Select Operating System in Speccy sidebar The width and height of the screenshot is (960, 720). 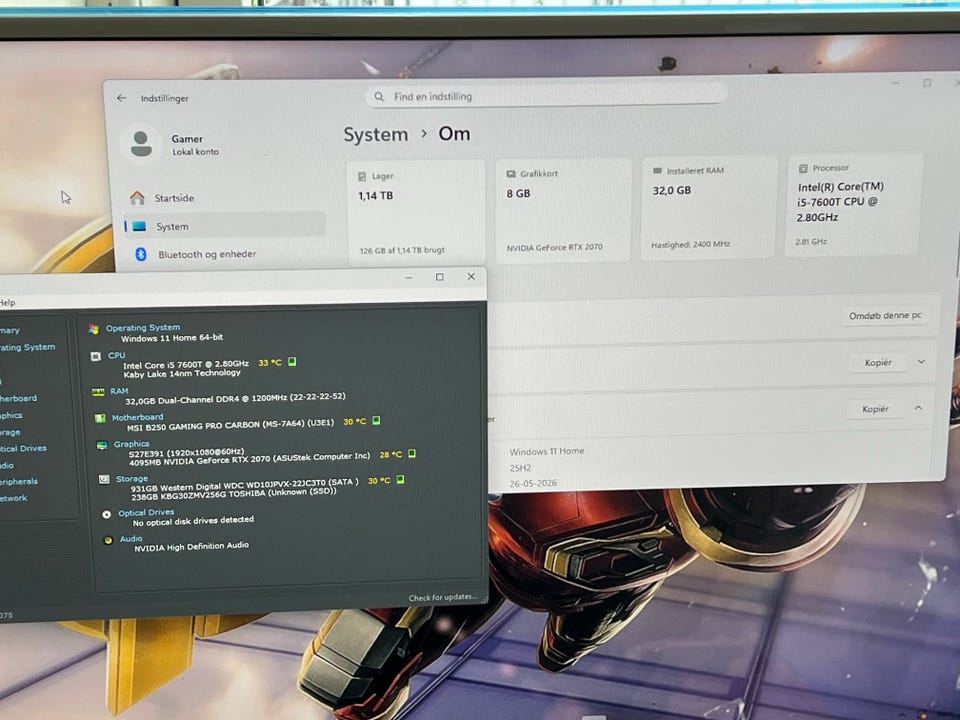coord(28,347)
